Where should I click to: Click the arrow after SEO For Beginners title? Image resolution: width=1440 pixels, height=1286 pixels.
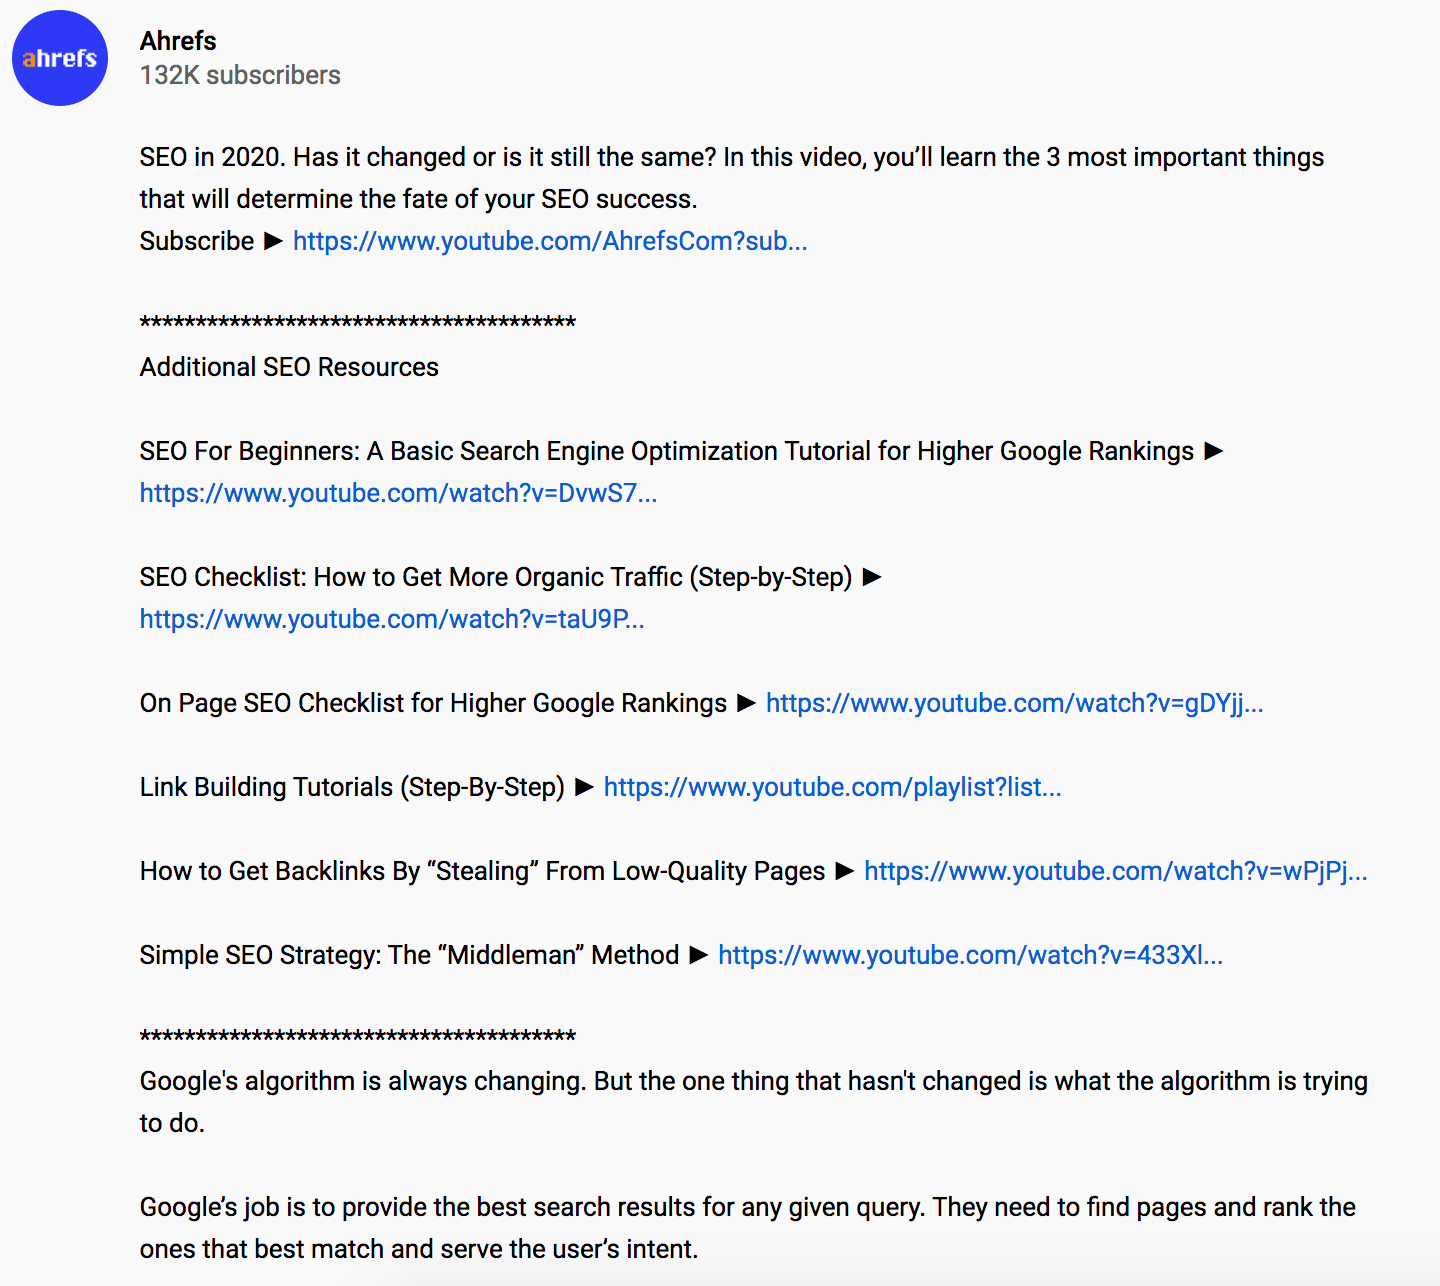(x=1214, y=451)
